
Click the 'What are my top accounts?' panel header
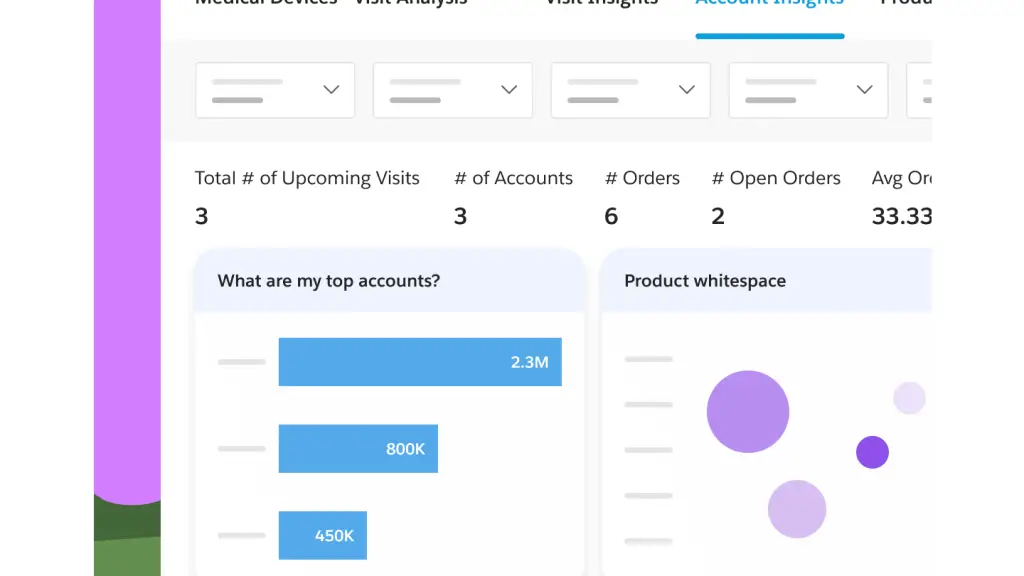pyautogui.click(x=329, y=281)
